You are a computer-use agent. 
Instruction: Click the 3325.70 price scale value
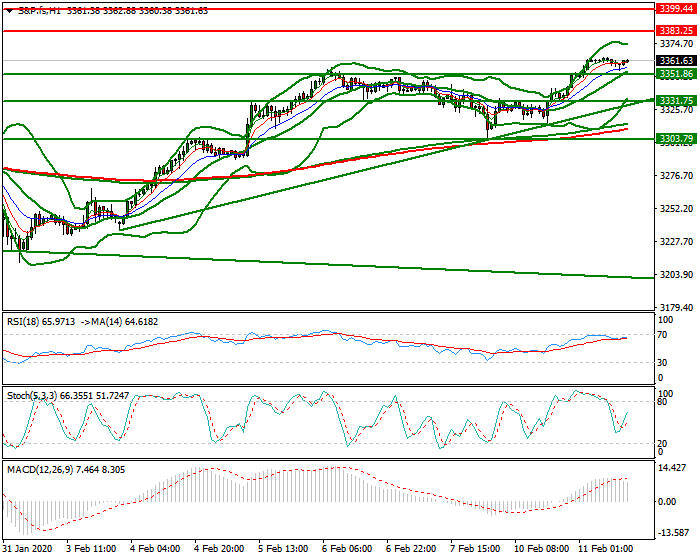676,109
